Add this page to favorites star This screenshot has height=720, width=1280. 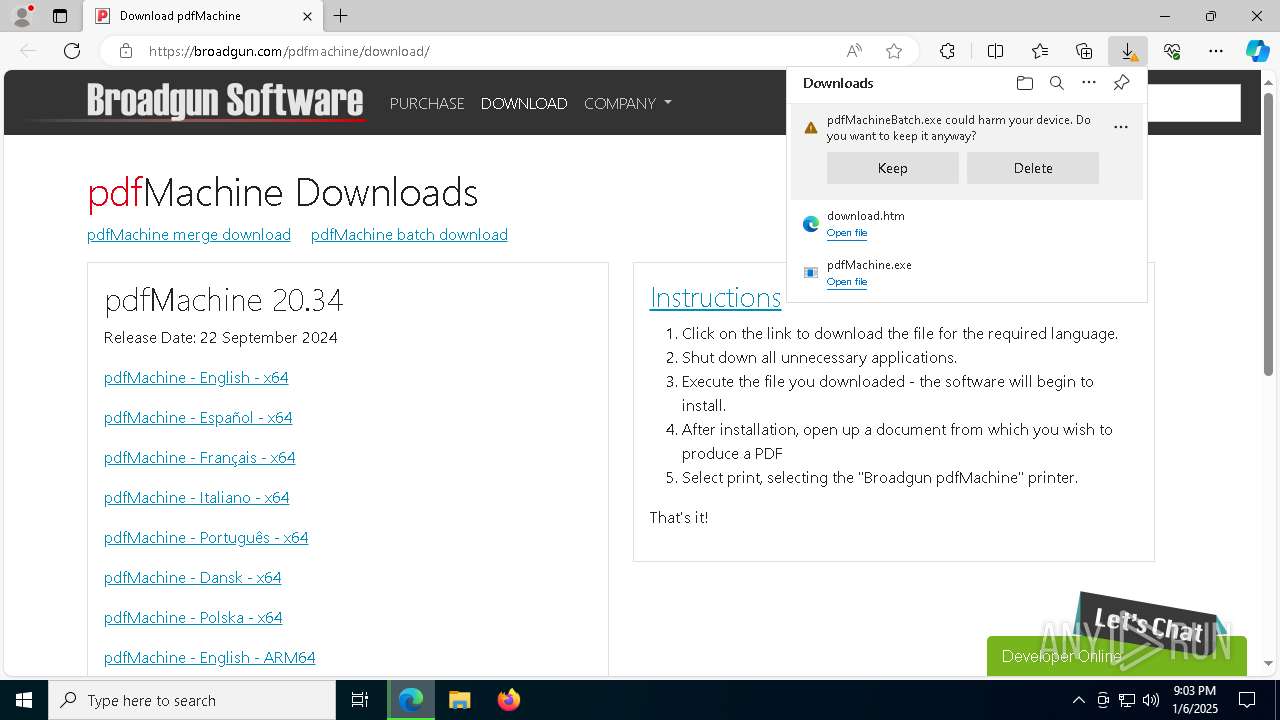(x=894, y=51)
